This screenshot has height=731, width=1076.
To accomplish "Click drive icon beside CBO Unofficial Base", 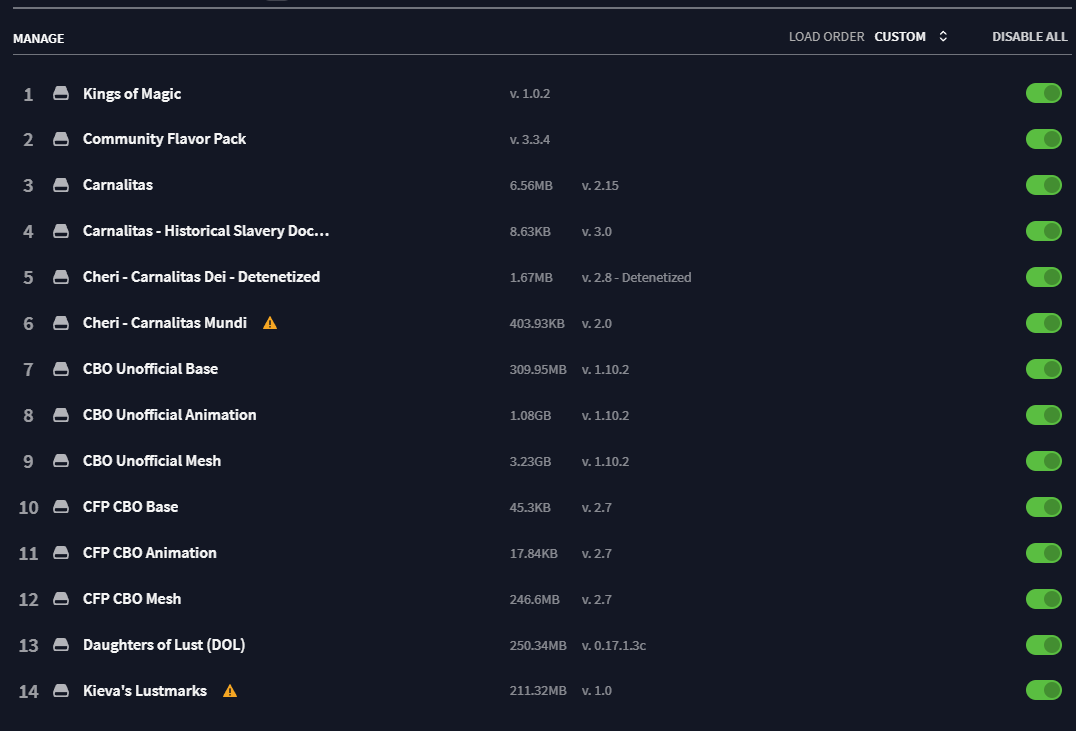I will (x=61, y=369).
